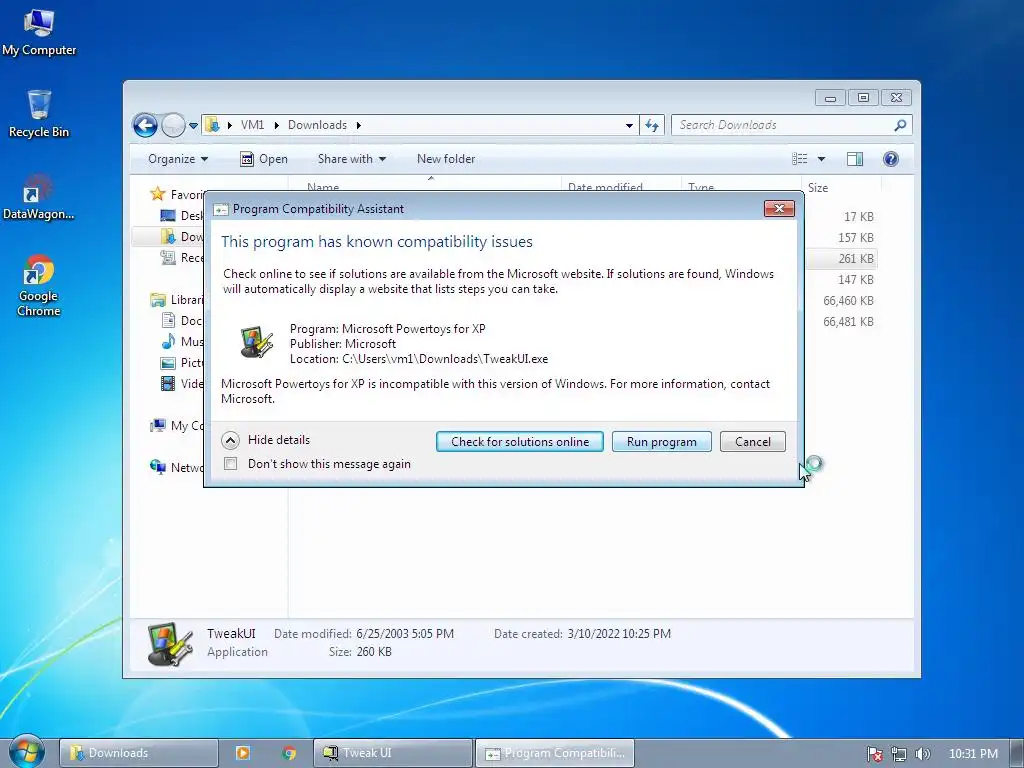This screenshot has height=768, width=1024.
Task: Switch to the Downloads taskbar button
Action: (138, 753)
